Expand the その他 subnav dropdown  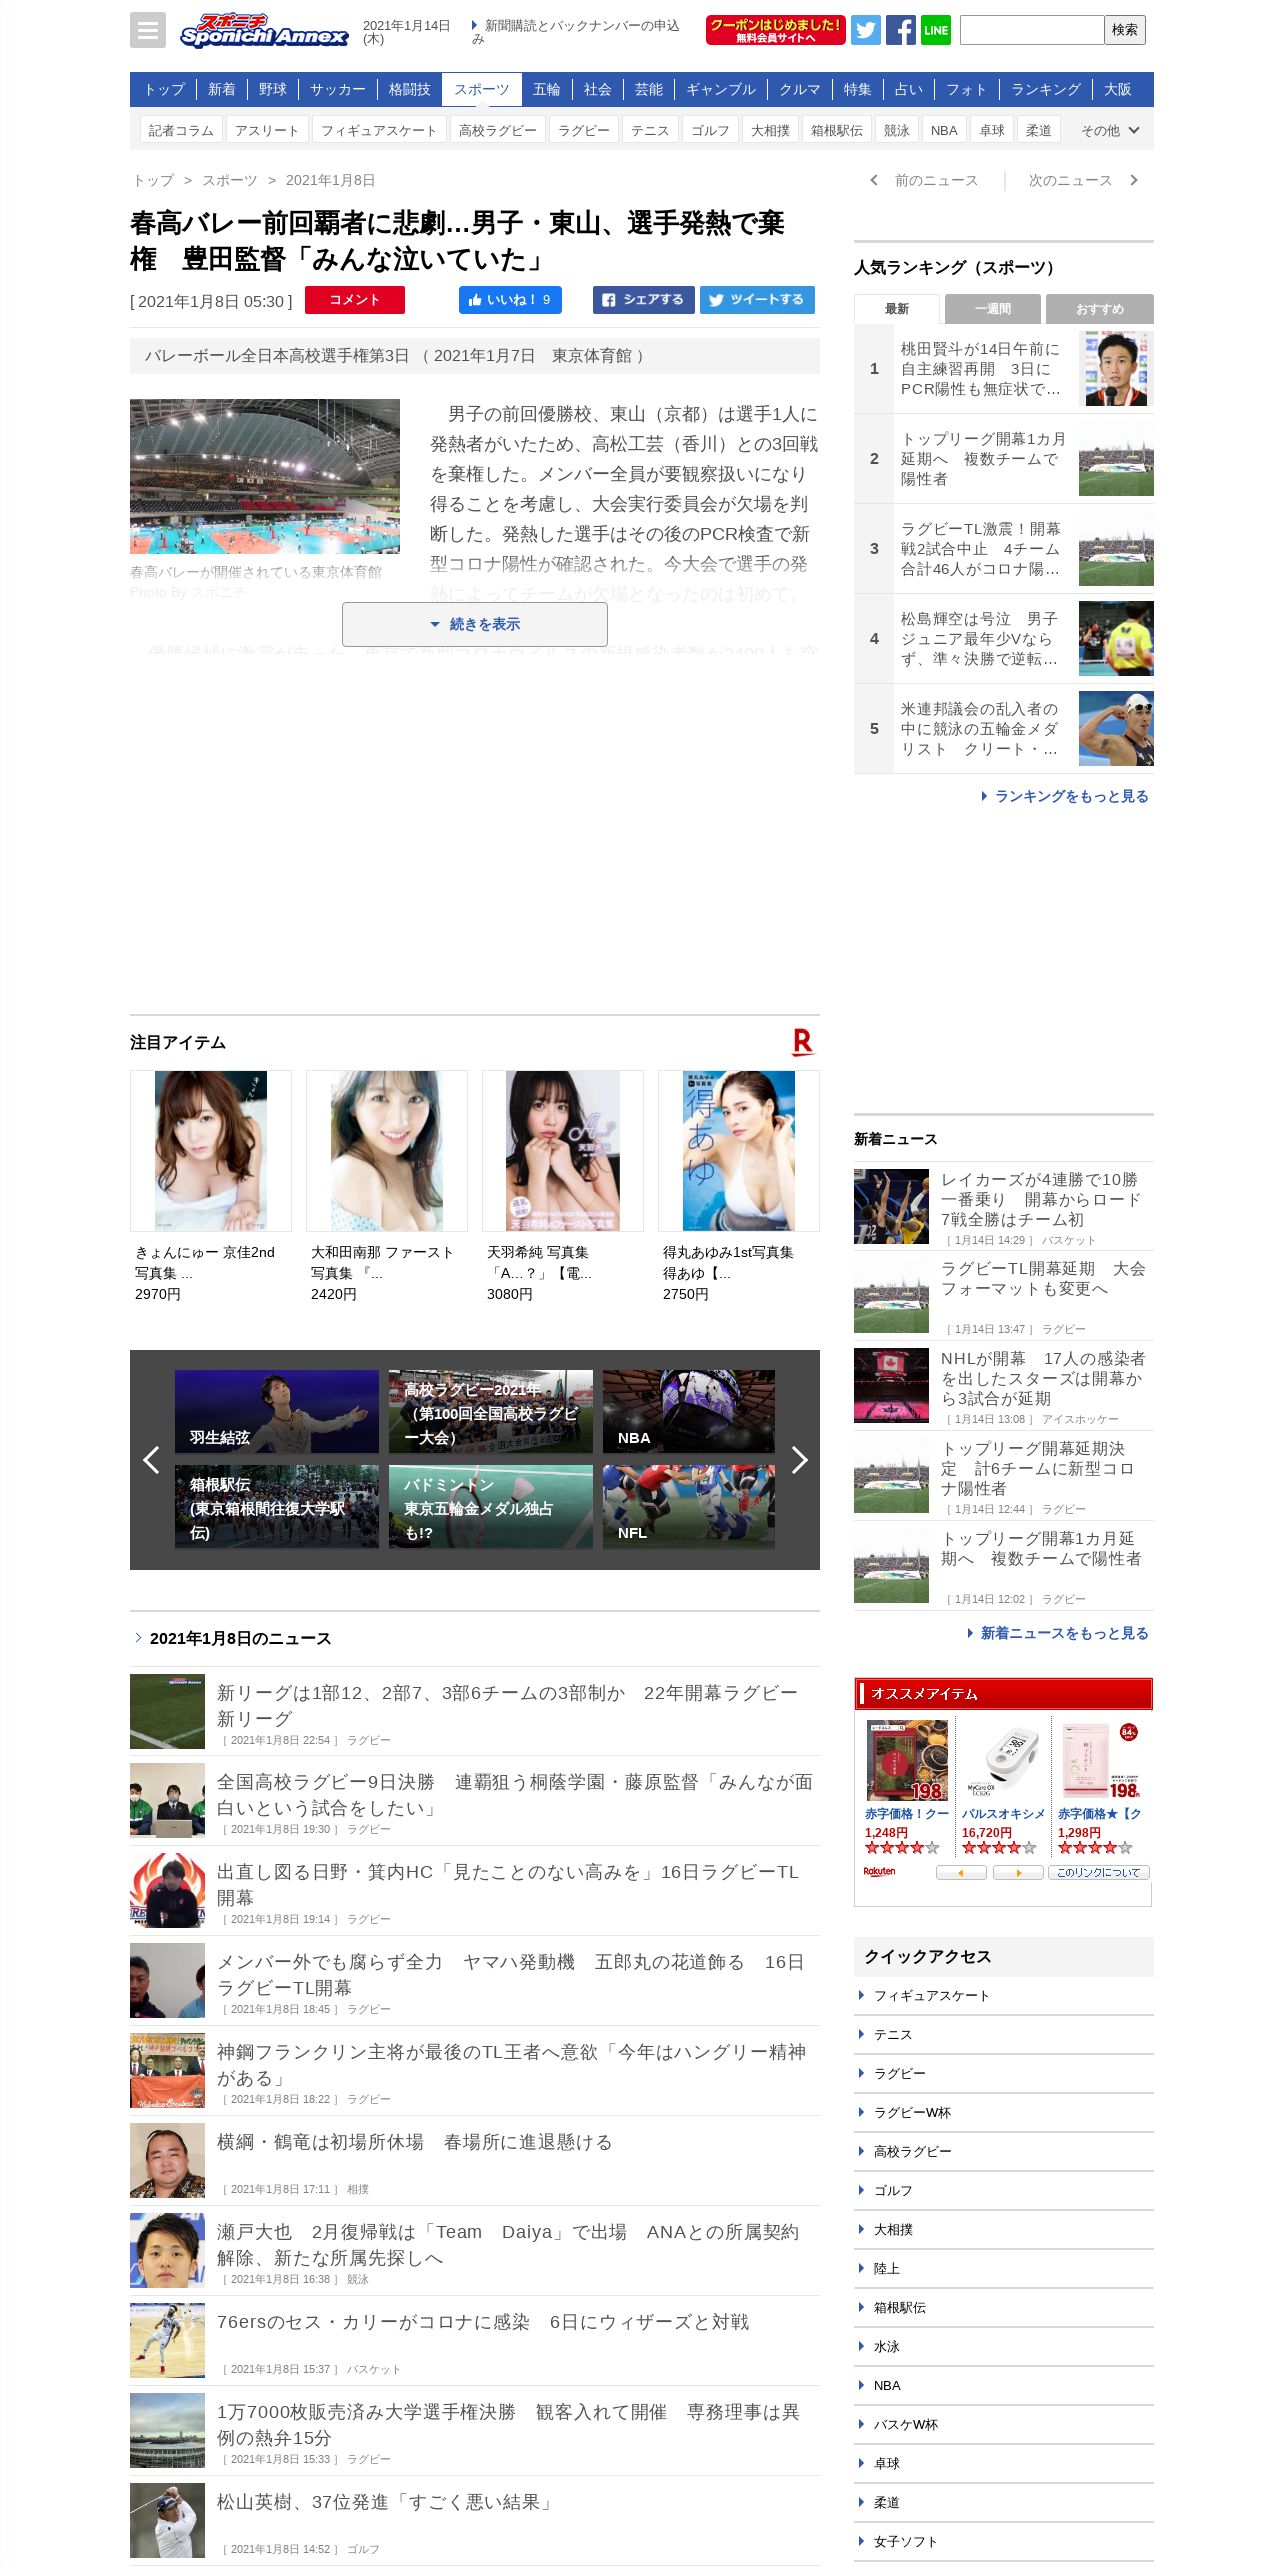point(1110,130)
